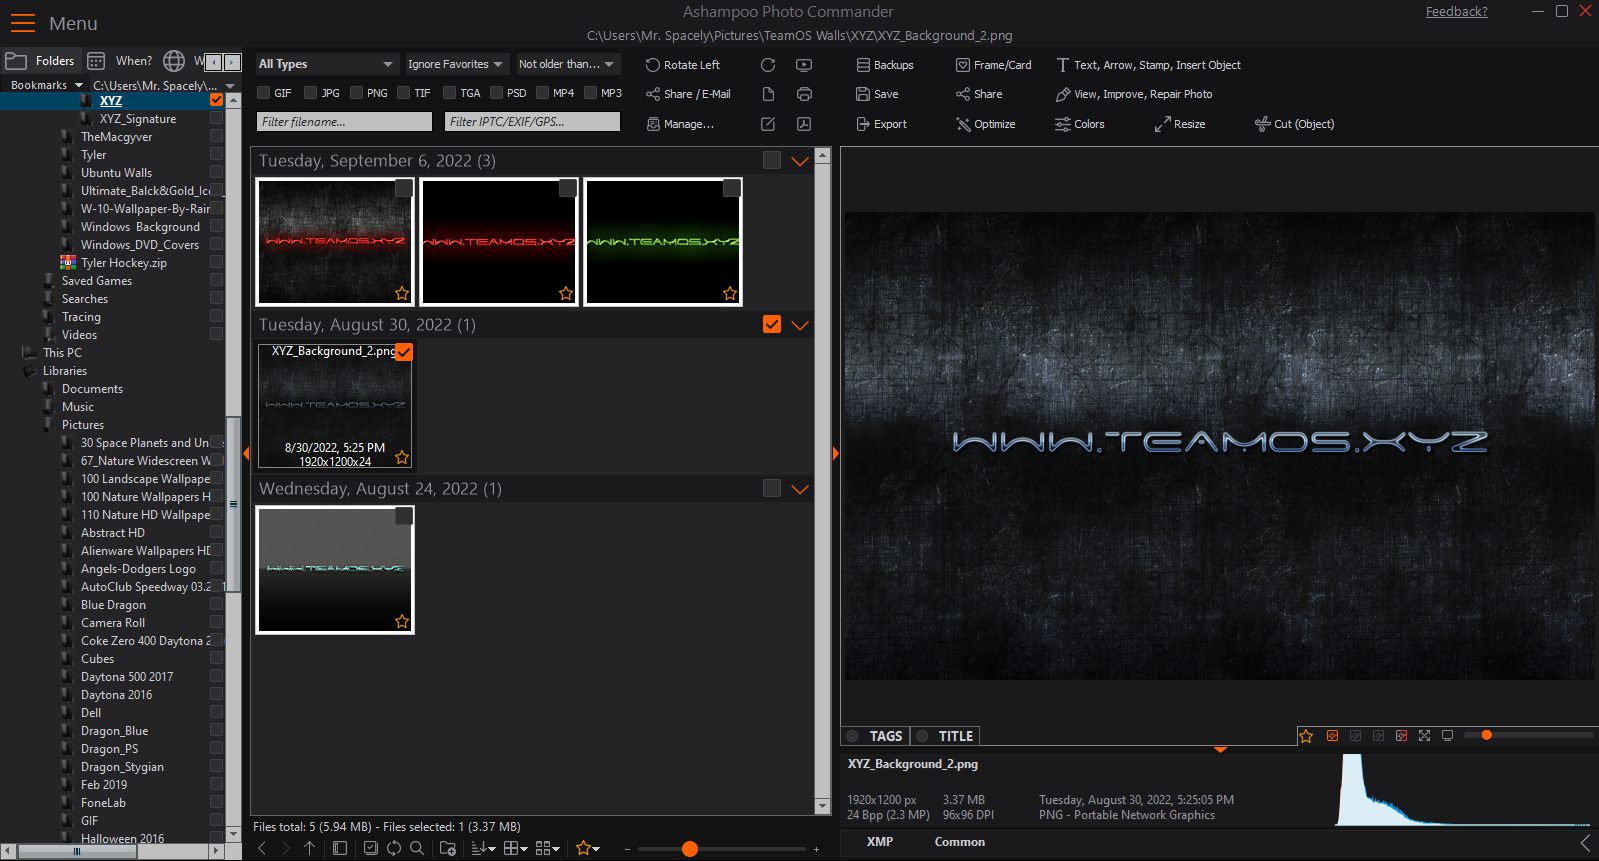Enable the PSD file type filter
The image size is (1599, 861).
[x=497, y=93]
